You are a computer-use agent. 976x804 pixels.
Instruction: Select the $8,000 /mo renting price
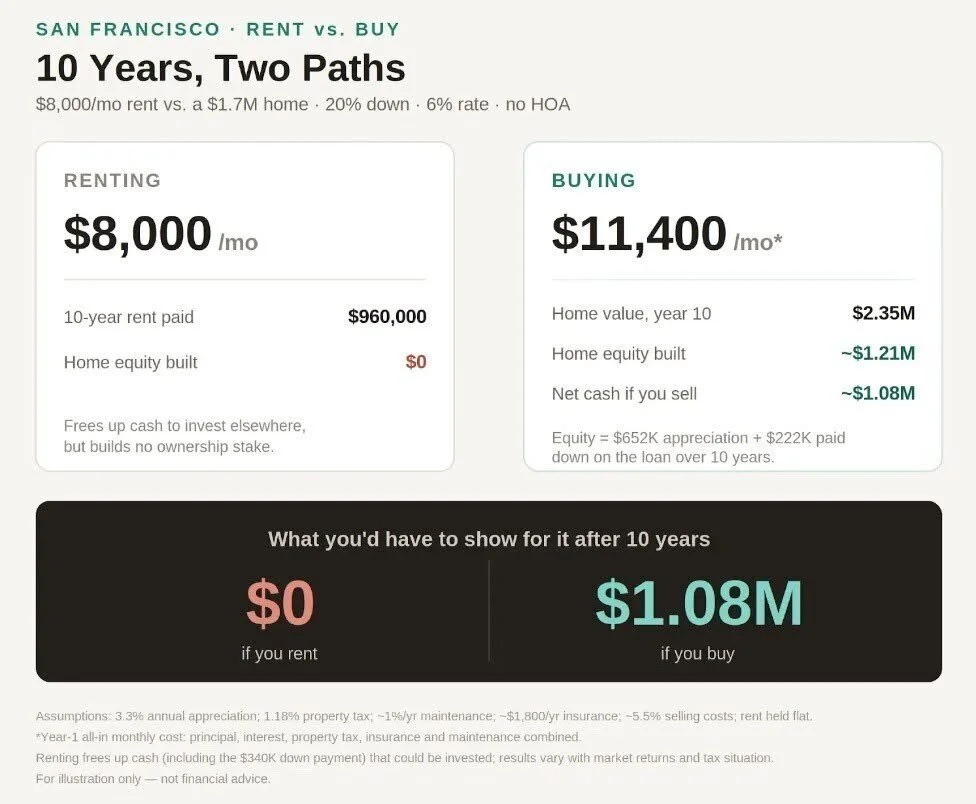161,234
